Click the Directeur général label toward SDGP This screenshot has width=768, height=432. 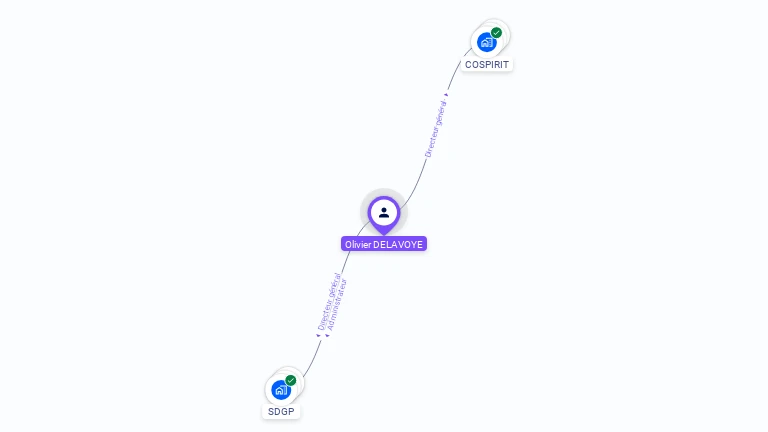tap(329, 302)
